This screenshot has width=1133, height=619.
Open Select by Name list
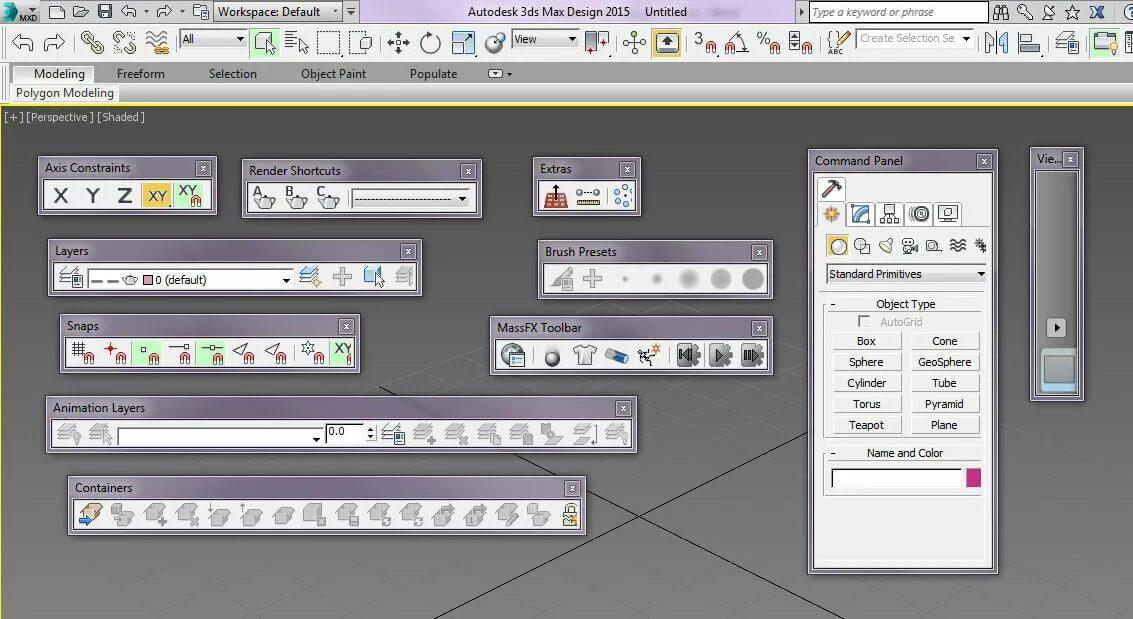pos(296,43)
